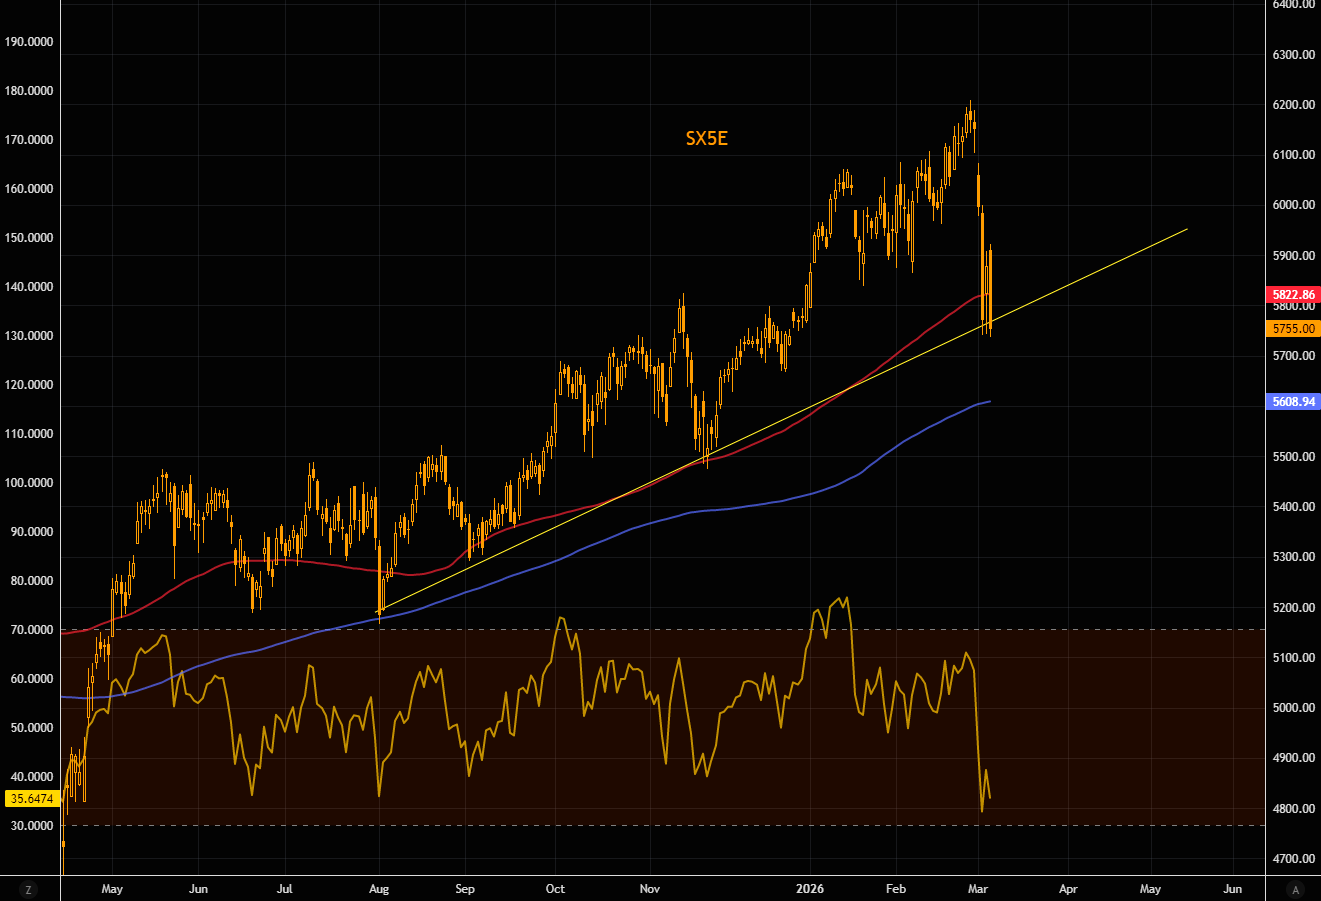Click 6200.00 on the right price scale
The width and height of the screenshot is (1321, 901).
(x=1292, y=105)
